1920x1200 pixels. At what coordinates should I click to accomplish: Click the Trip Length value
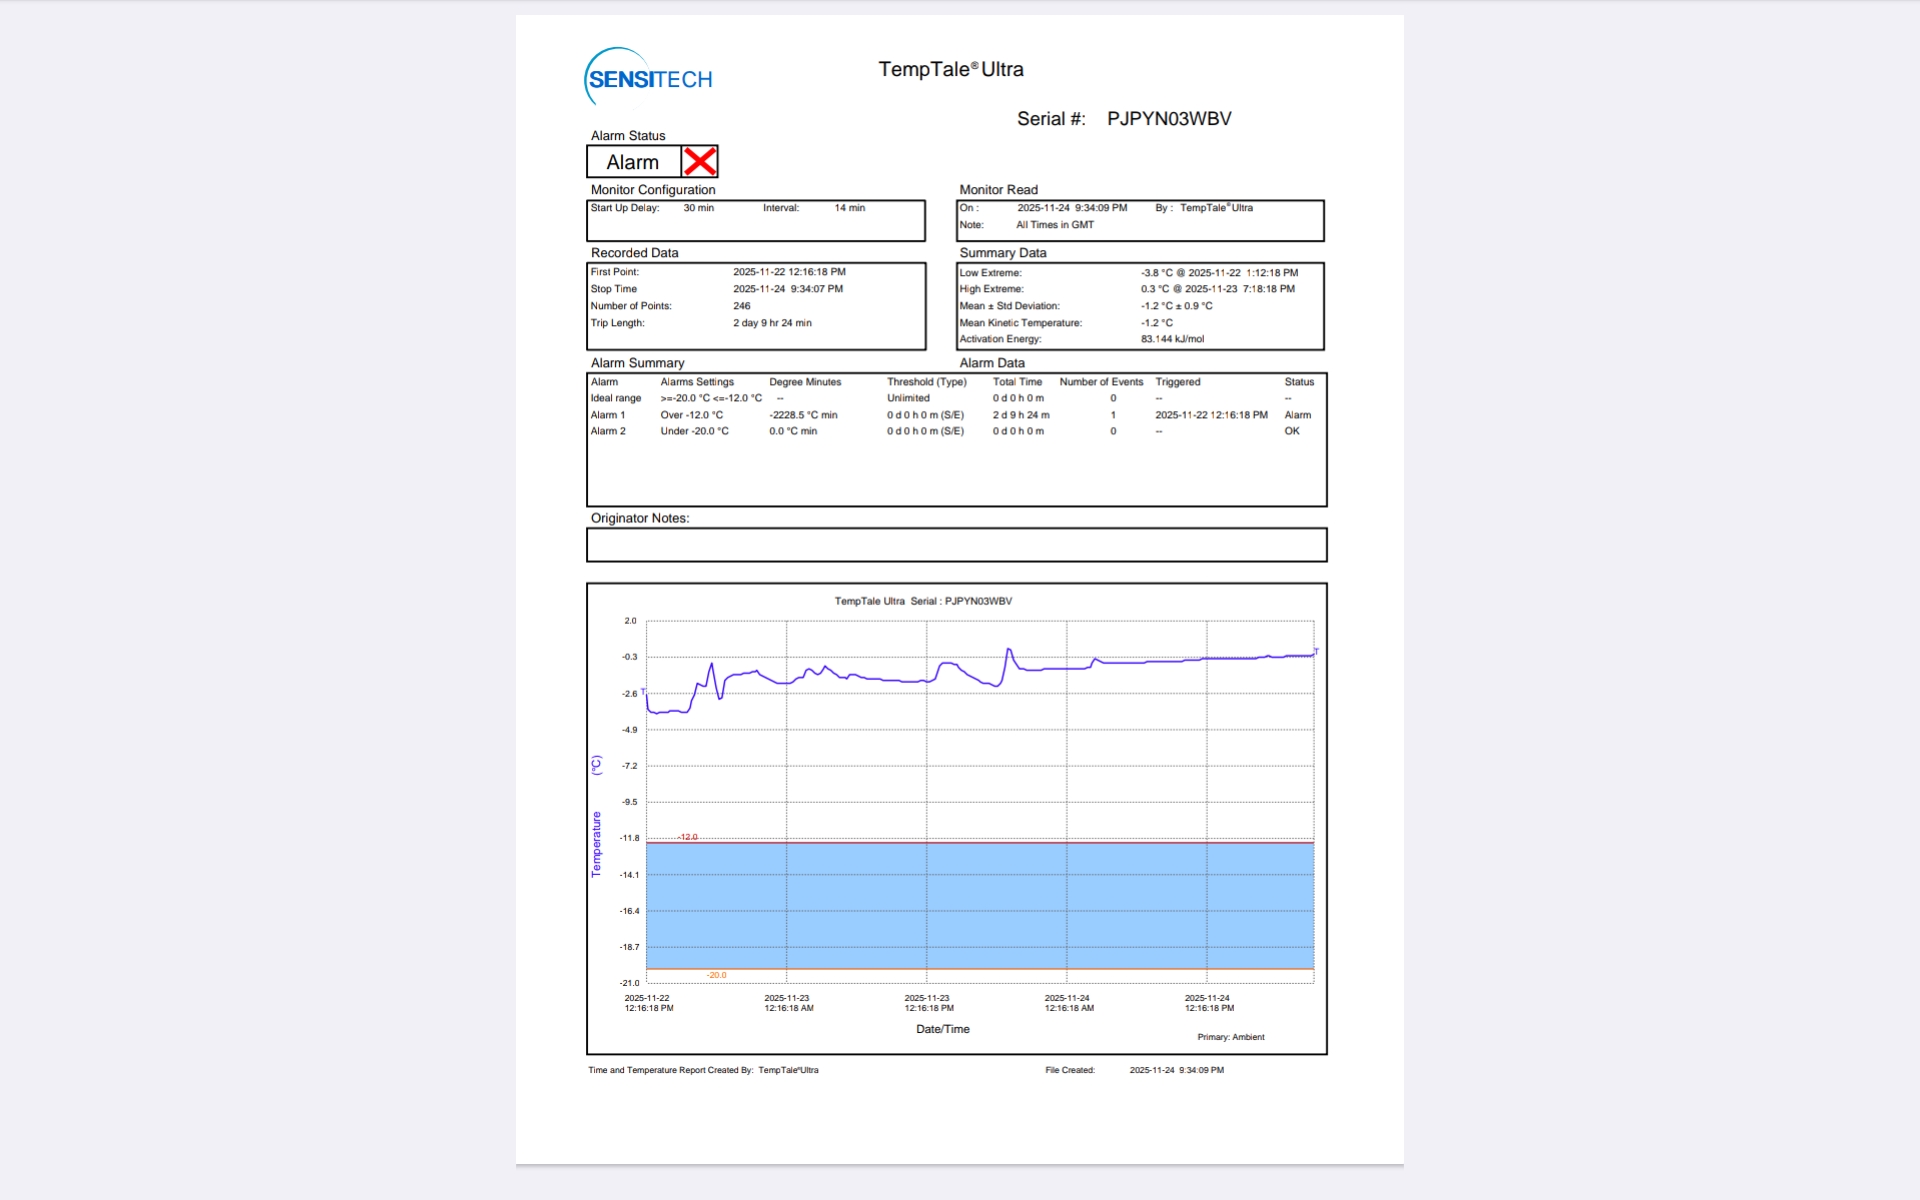tap(772, 323)
